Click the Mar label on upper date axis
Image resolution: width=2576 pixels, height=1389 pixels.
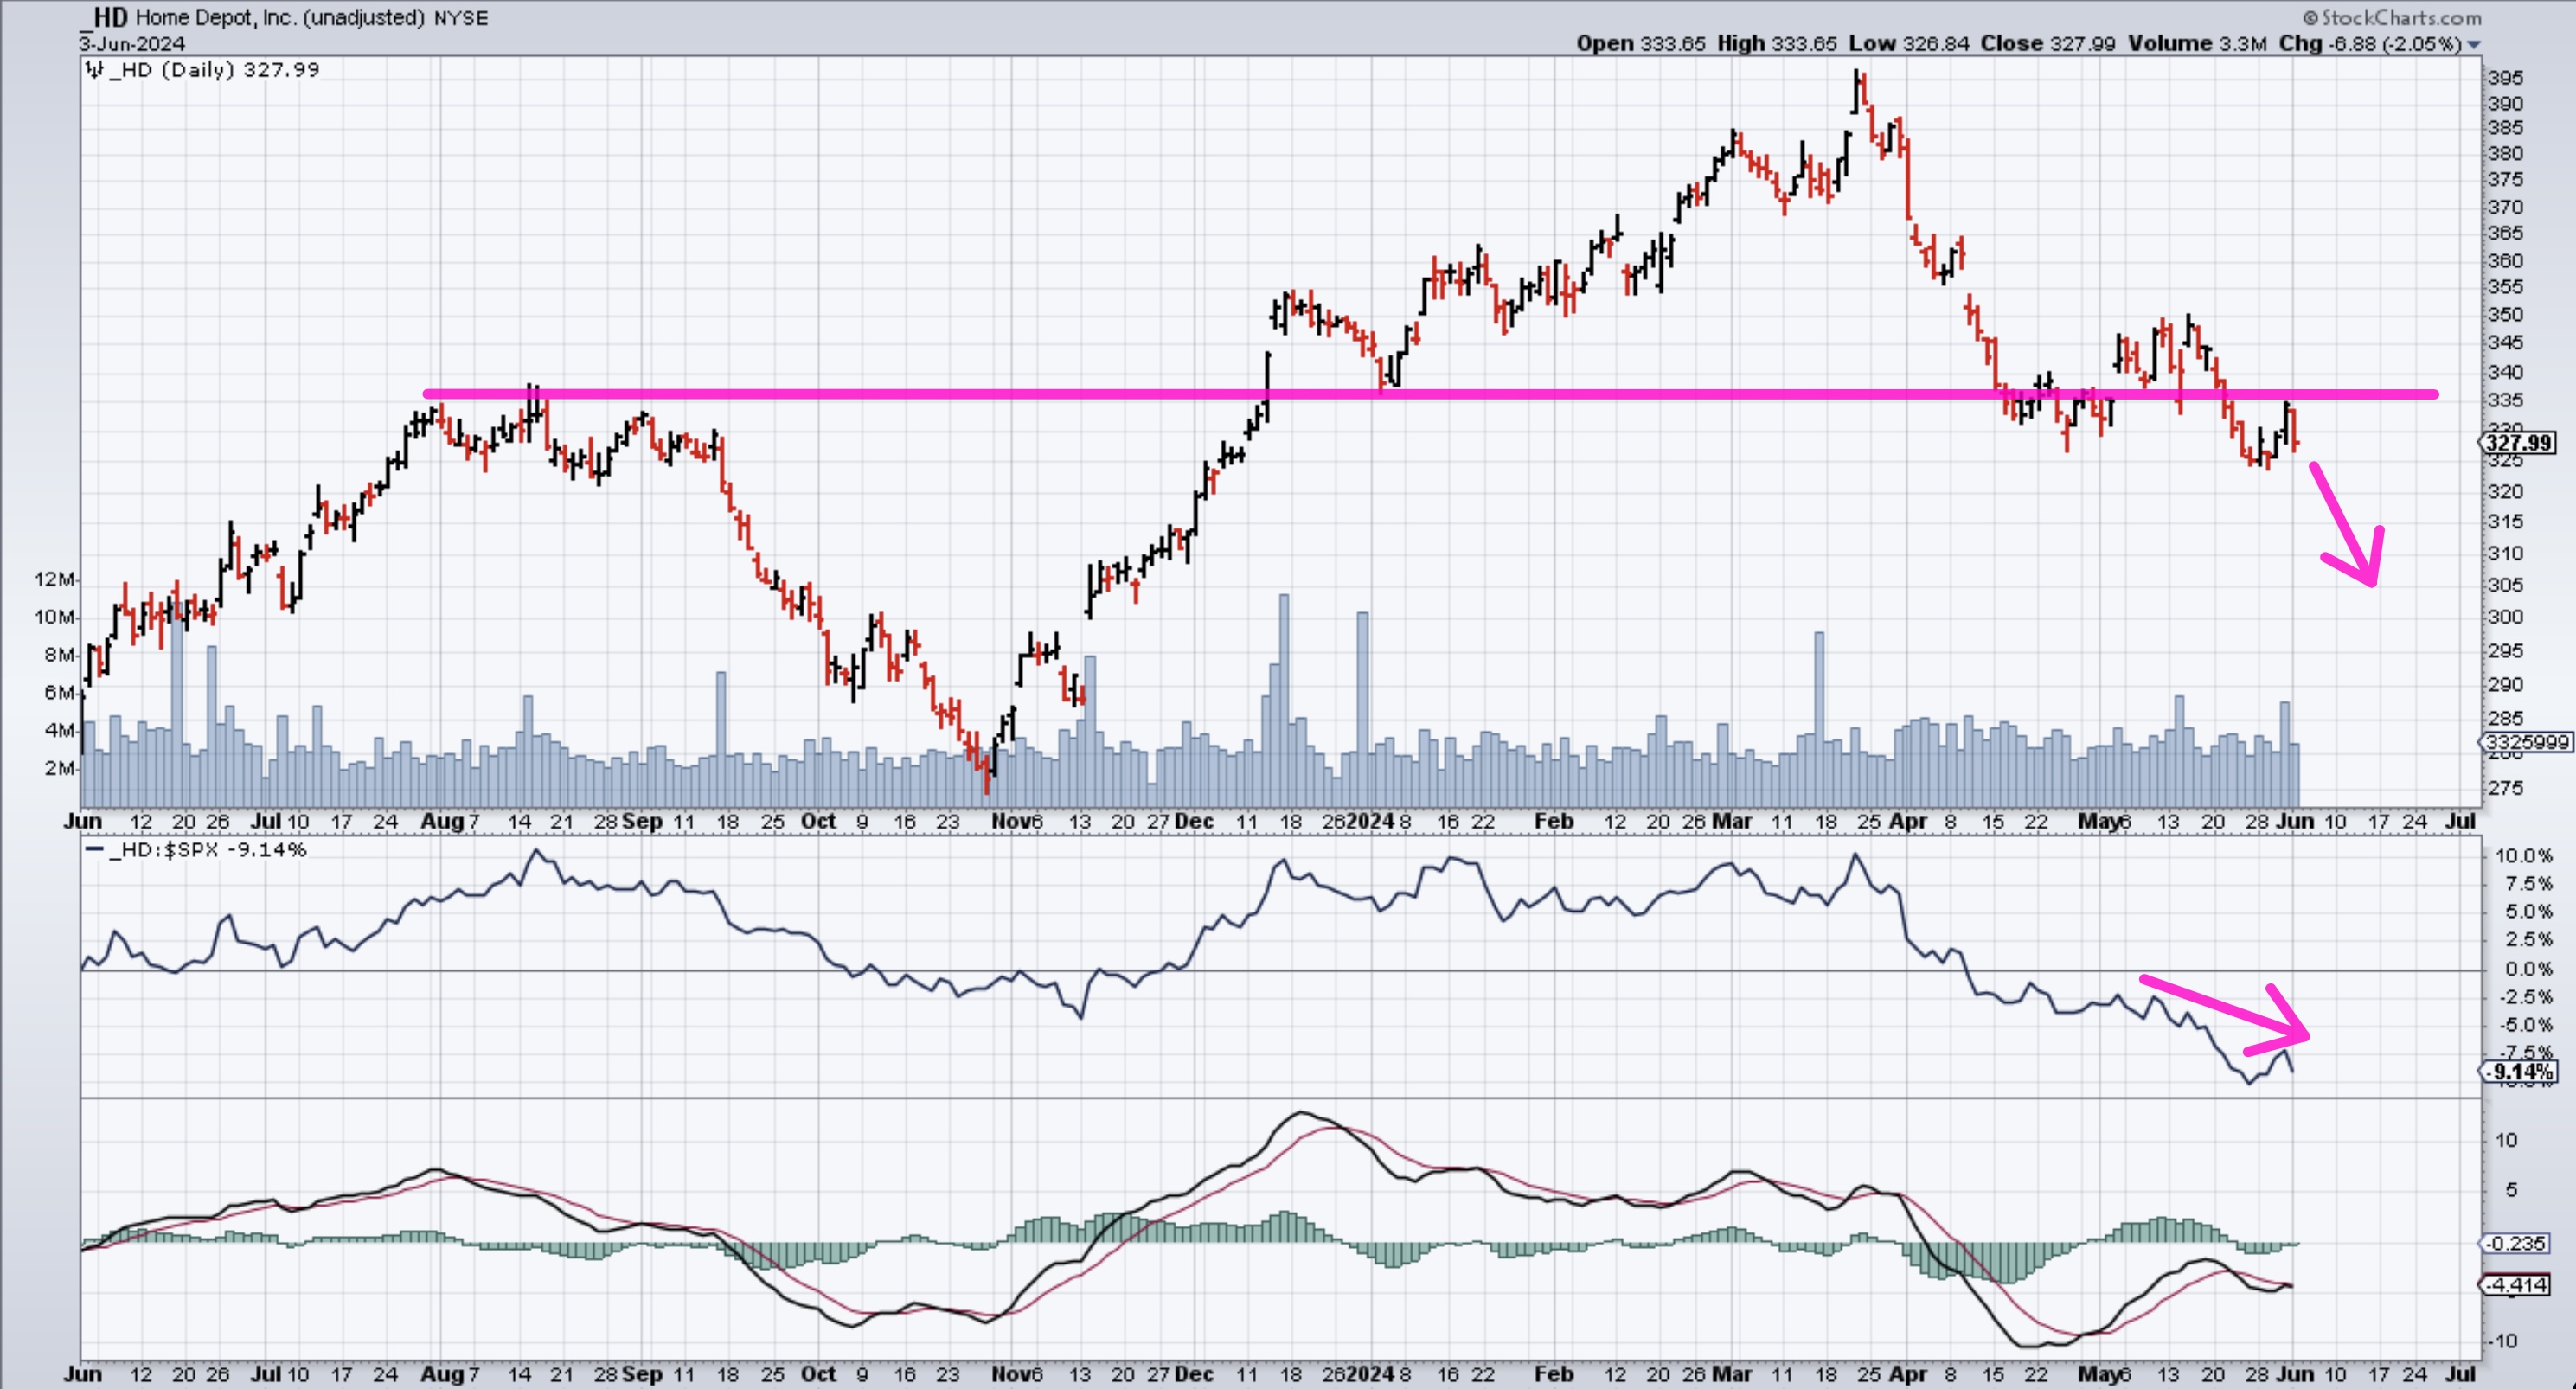[x=1731, y=821]
